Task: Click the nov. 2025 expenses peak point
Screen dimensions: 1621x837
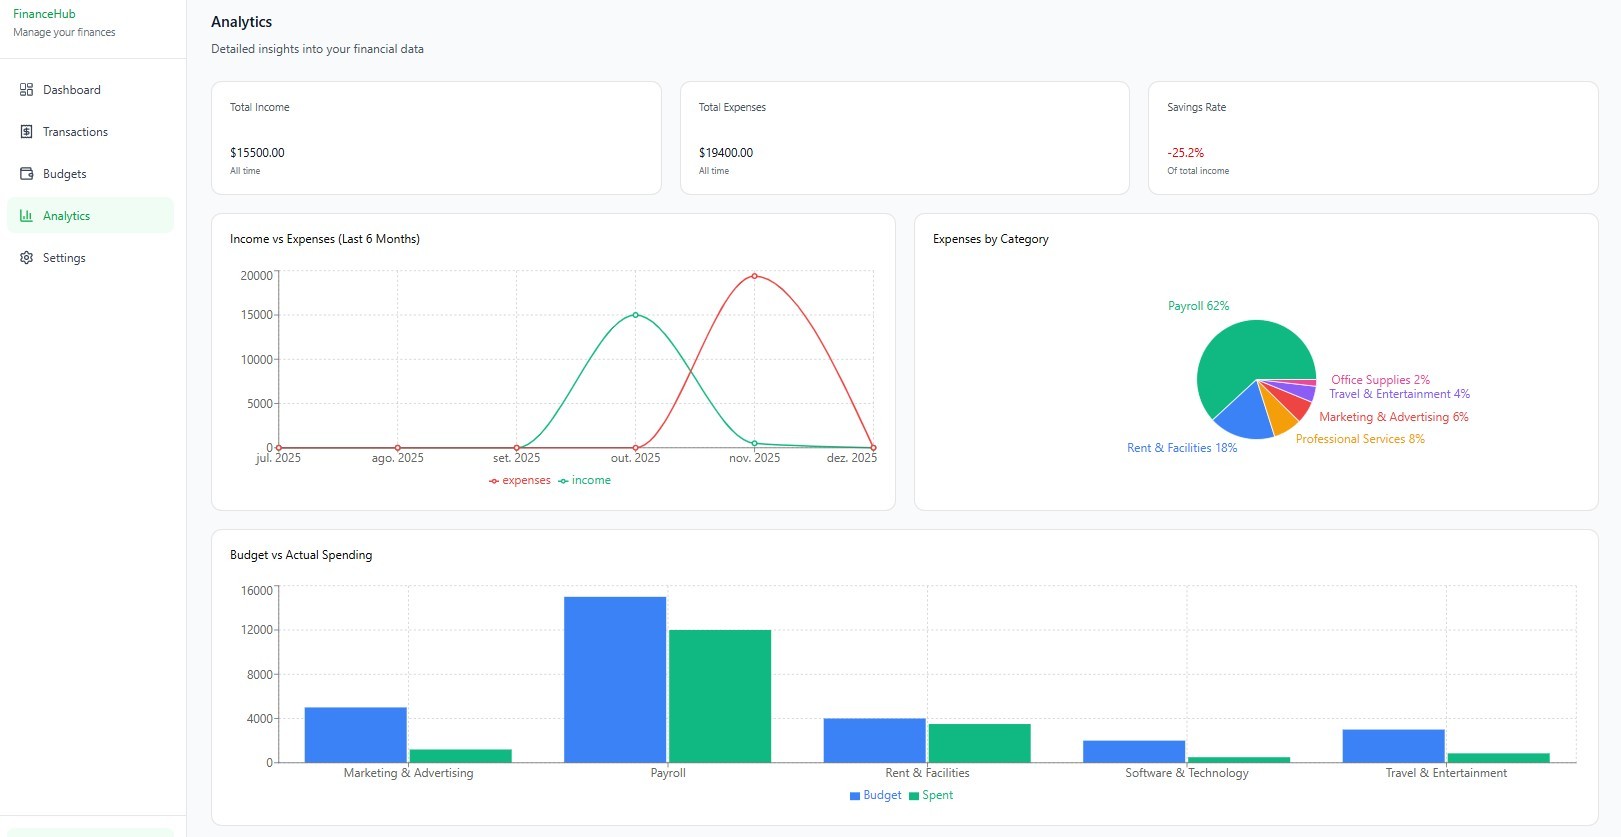Action: (x=754, y=276)
